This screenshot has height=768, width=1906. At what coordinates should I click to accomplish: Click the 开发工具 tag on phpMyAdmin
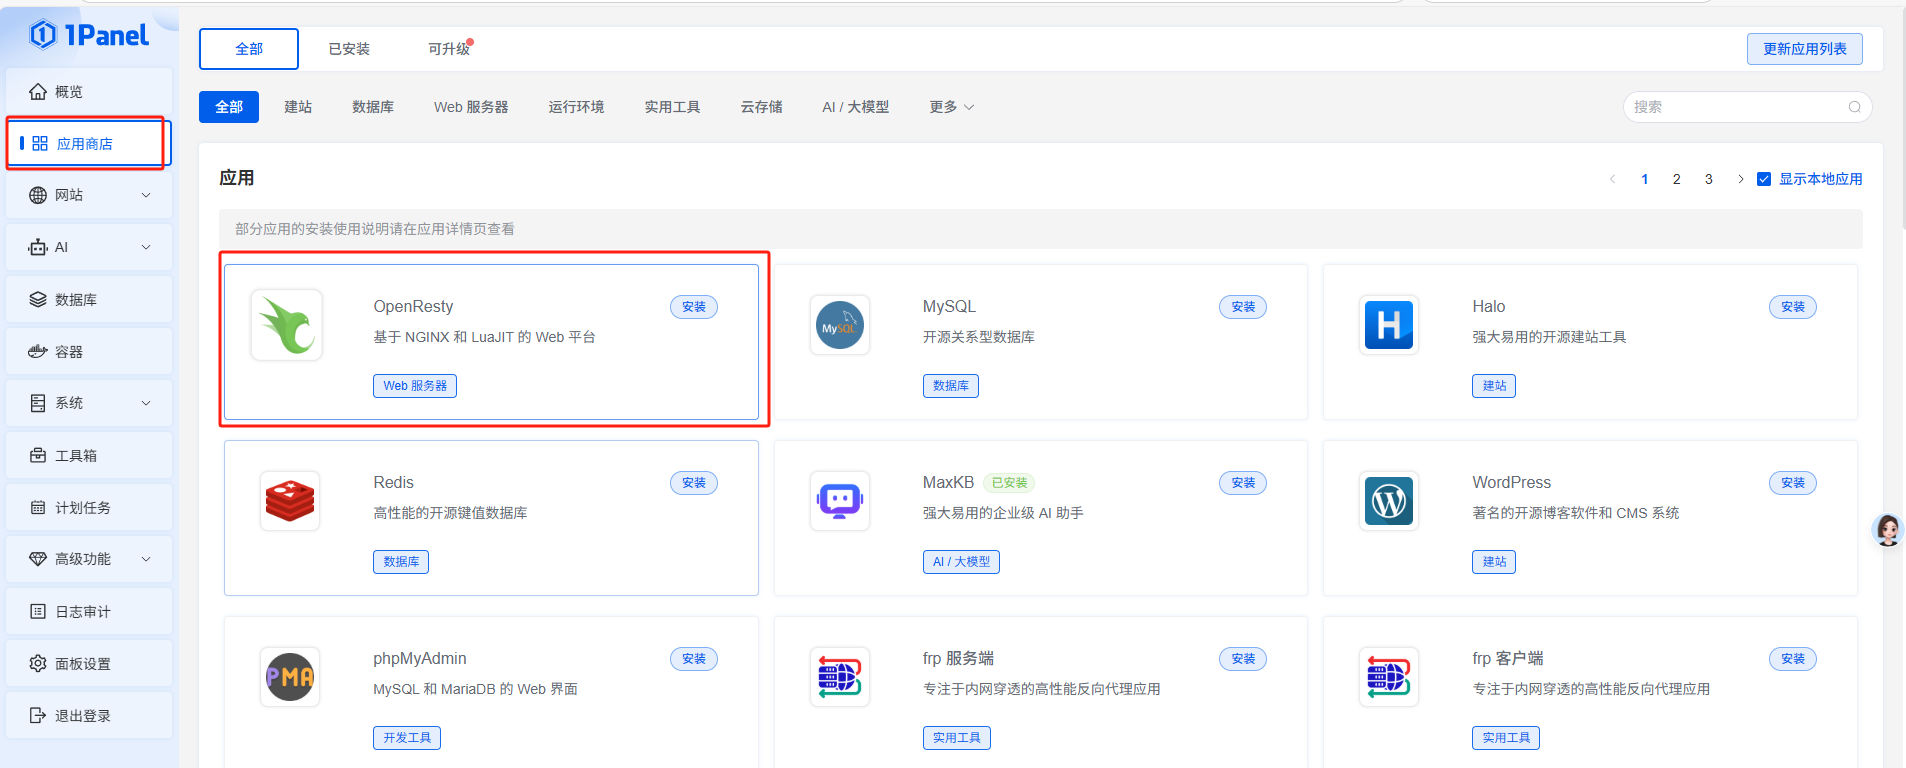coord(407,738)
